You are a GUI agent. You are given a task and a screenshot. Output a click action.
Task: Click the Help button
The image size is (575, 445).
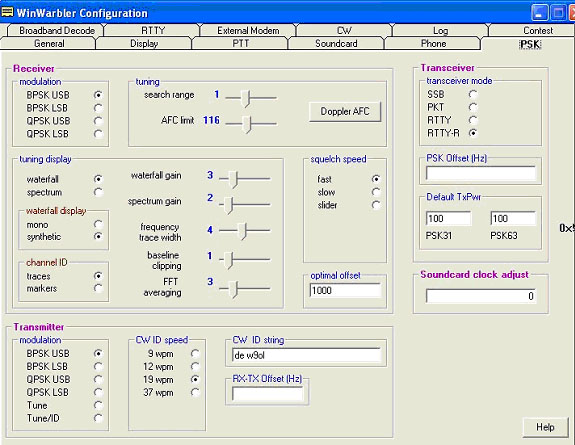[545, 427]
